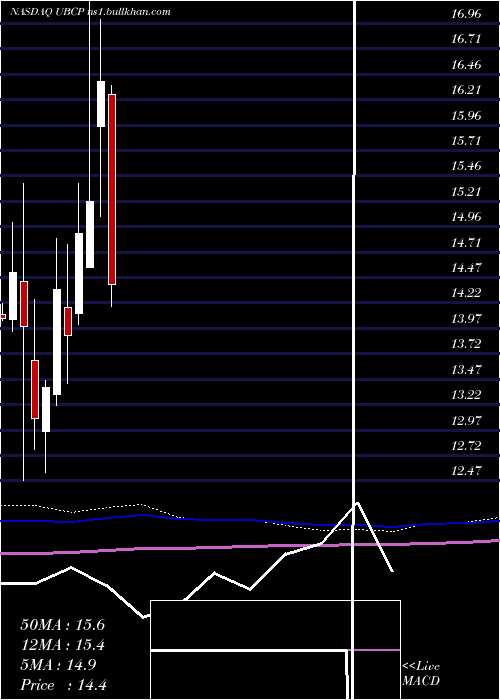Click the 15.46 price label

466,166
